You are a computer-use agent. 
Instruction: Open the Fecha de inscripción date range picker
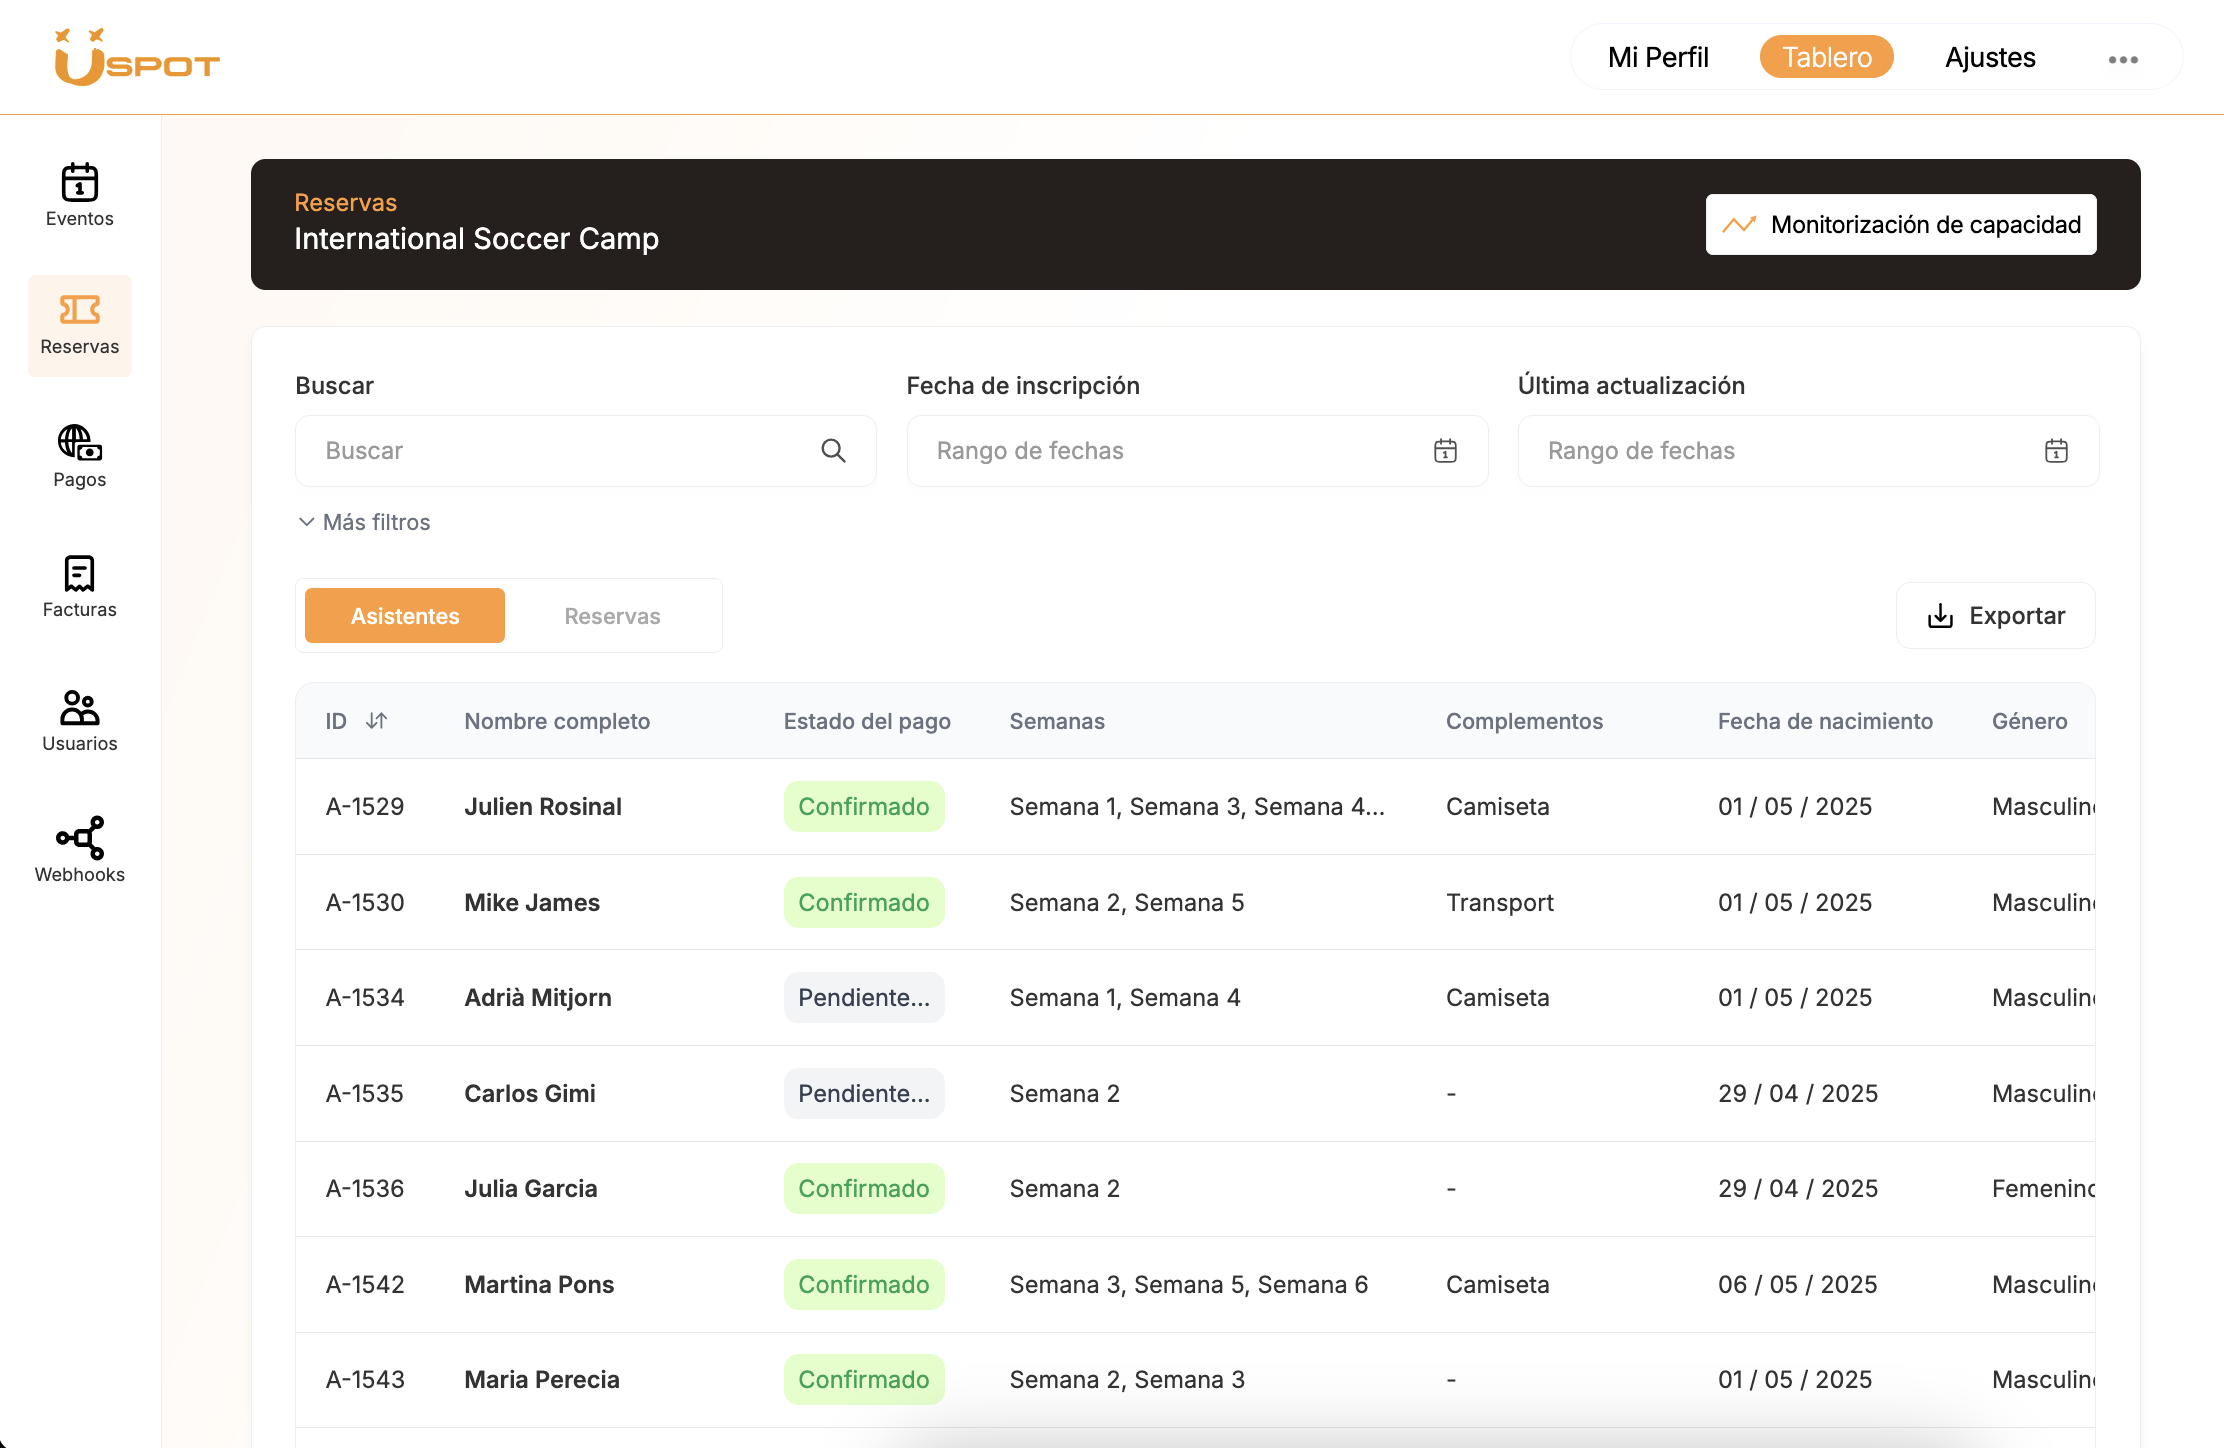click(1446, 451)
